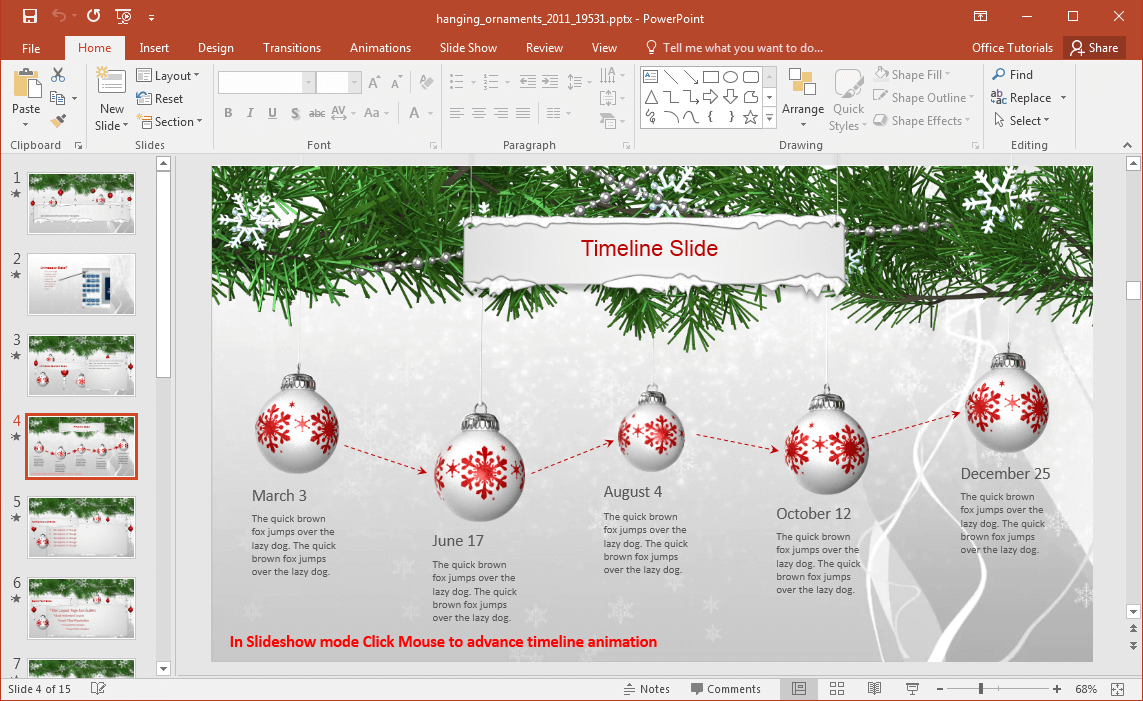The width and height of the screenshot is (1143, 701).
Task: Open the Section dropdown
Action: 169,122
